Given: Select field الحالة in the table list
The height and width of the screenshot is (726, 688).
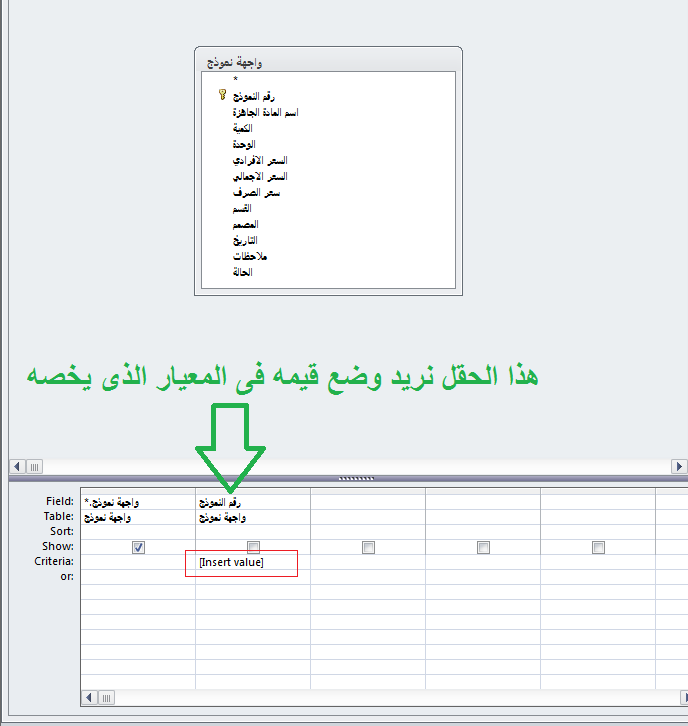Looking at the screenshot, I should coord(243,272).
